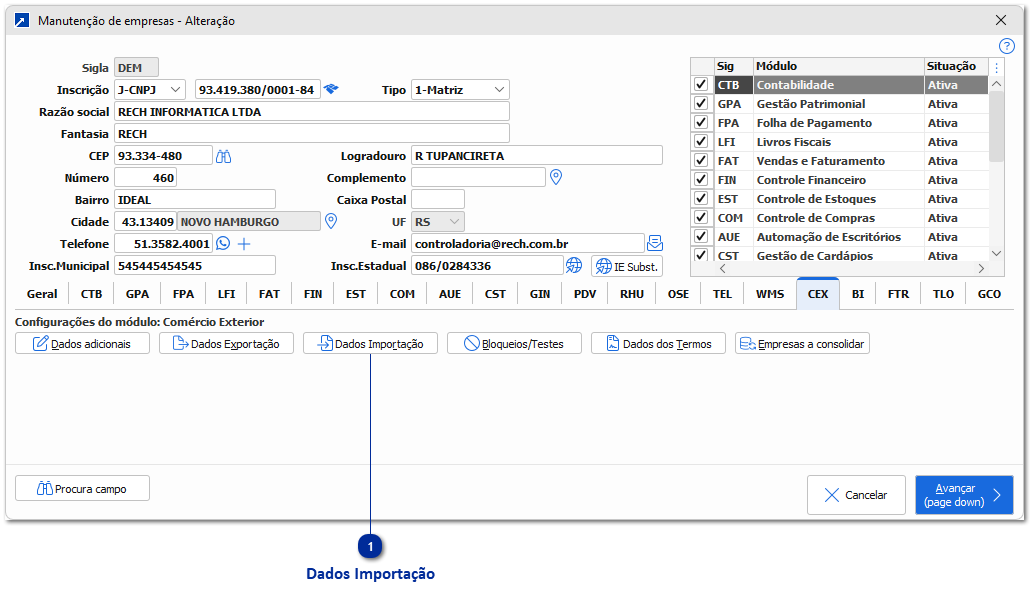Viewport: 1033px width, 600px height.
Task: Click the Fantasia input field
Action: [x=312, y=134]
